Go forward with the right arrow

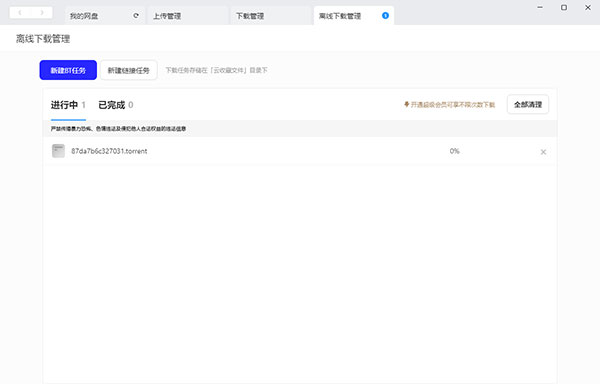pos(42,13)
